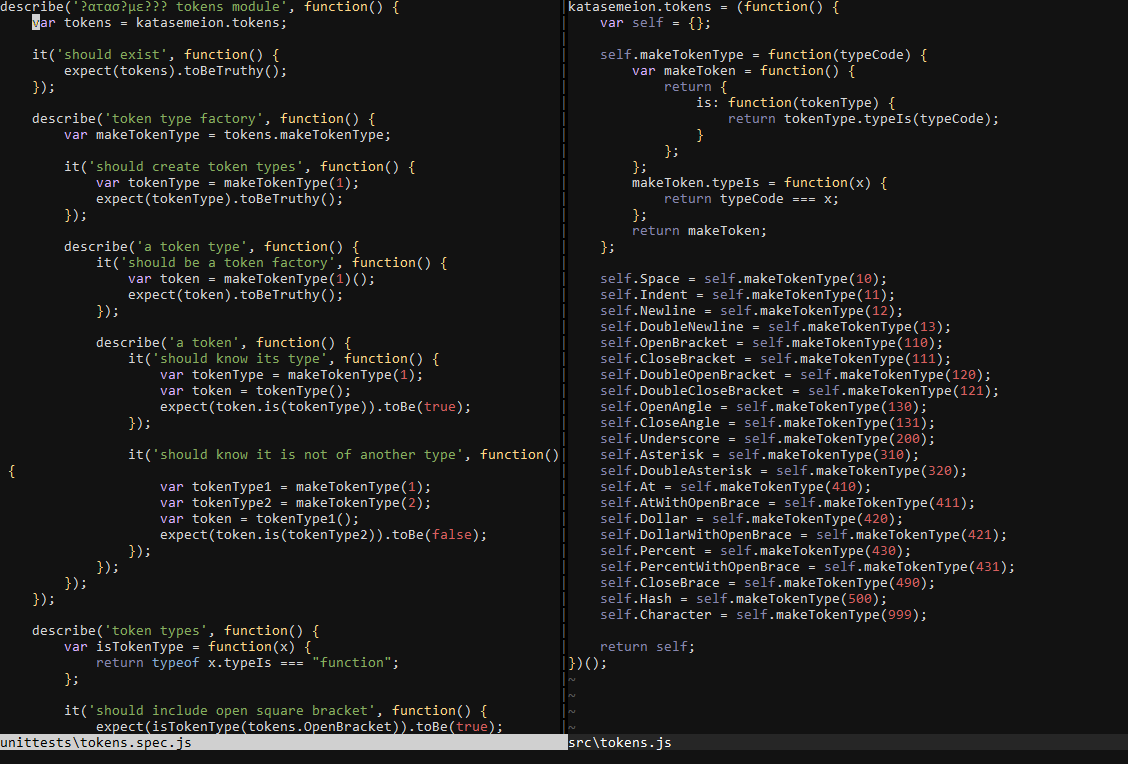Click the unittests\tokens.spec.js status line
The width and height of the screenshot is (1128, 764).
click(x=283, y=742)
